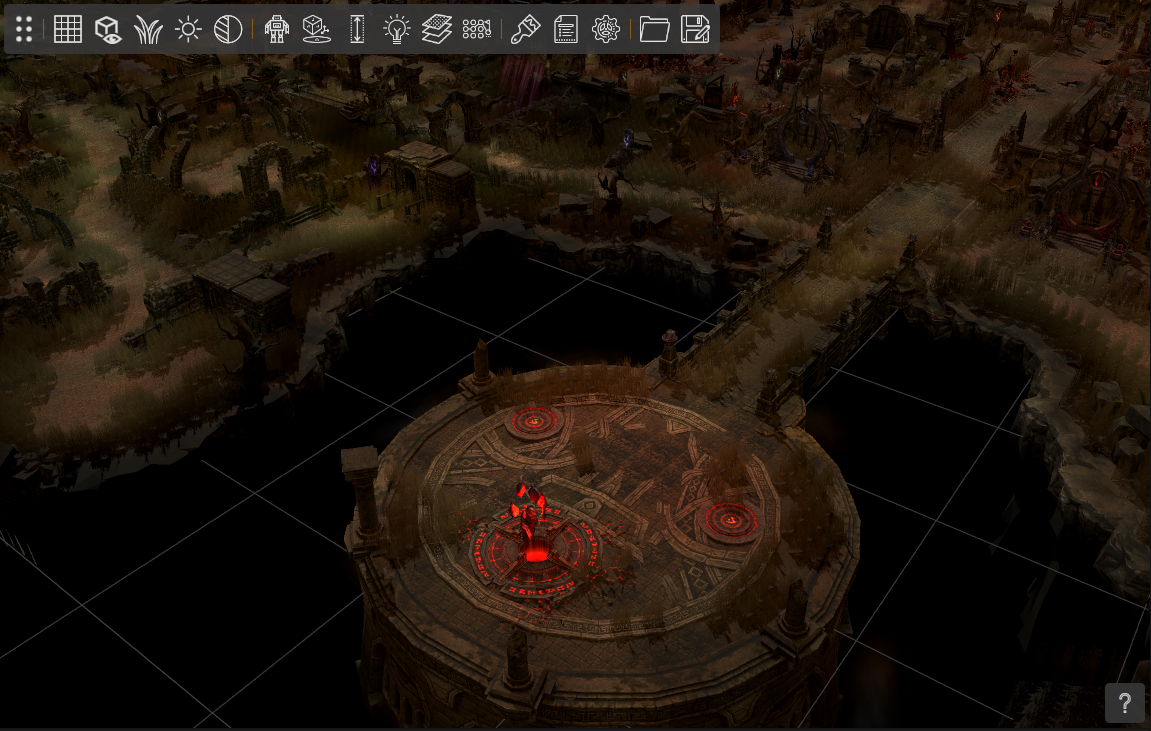This screenshot has height=731, width=1151.
Task: Click the open folder icon
Action: pyautogui.click(x=654, y=29)
